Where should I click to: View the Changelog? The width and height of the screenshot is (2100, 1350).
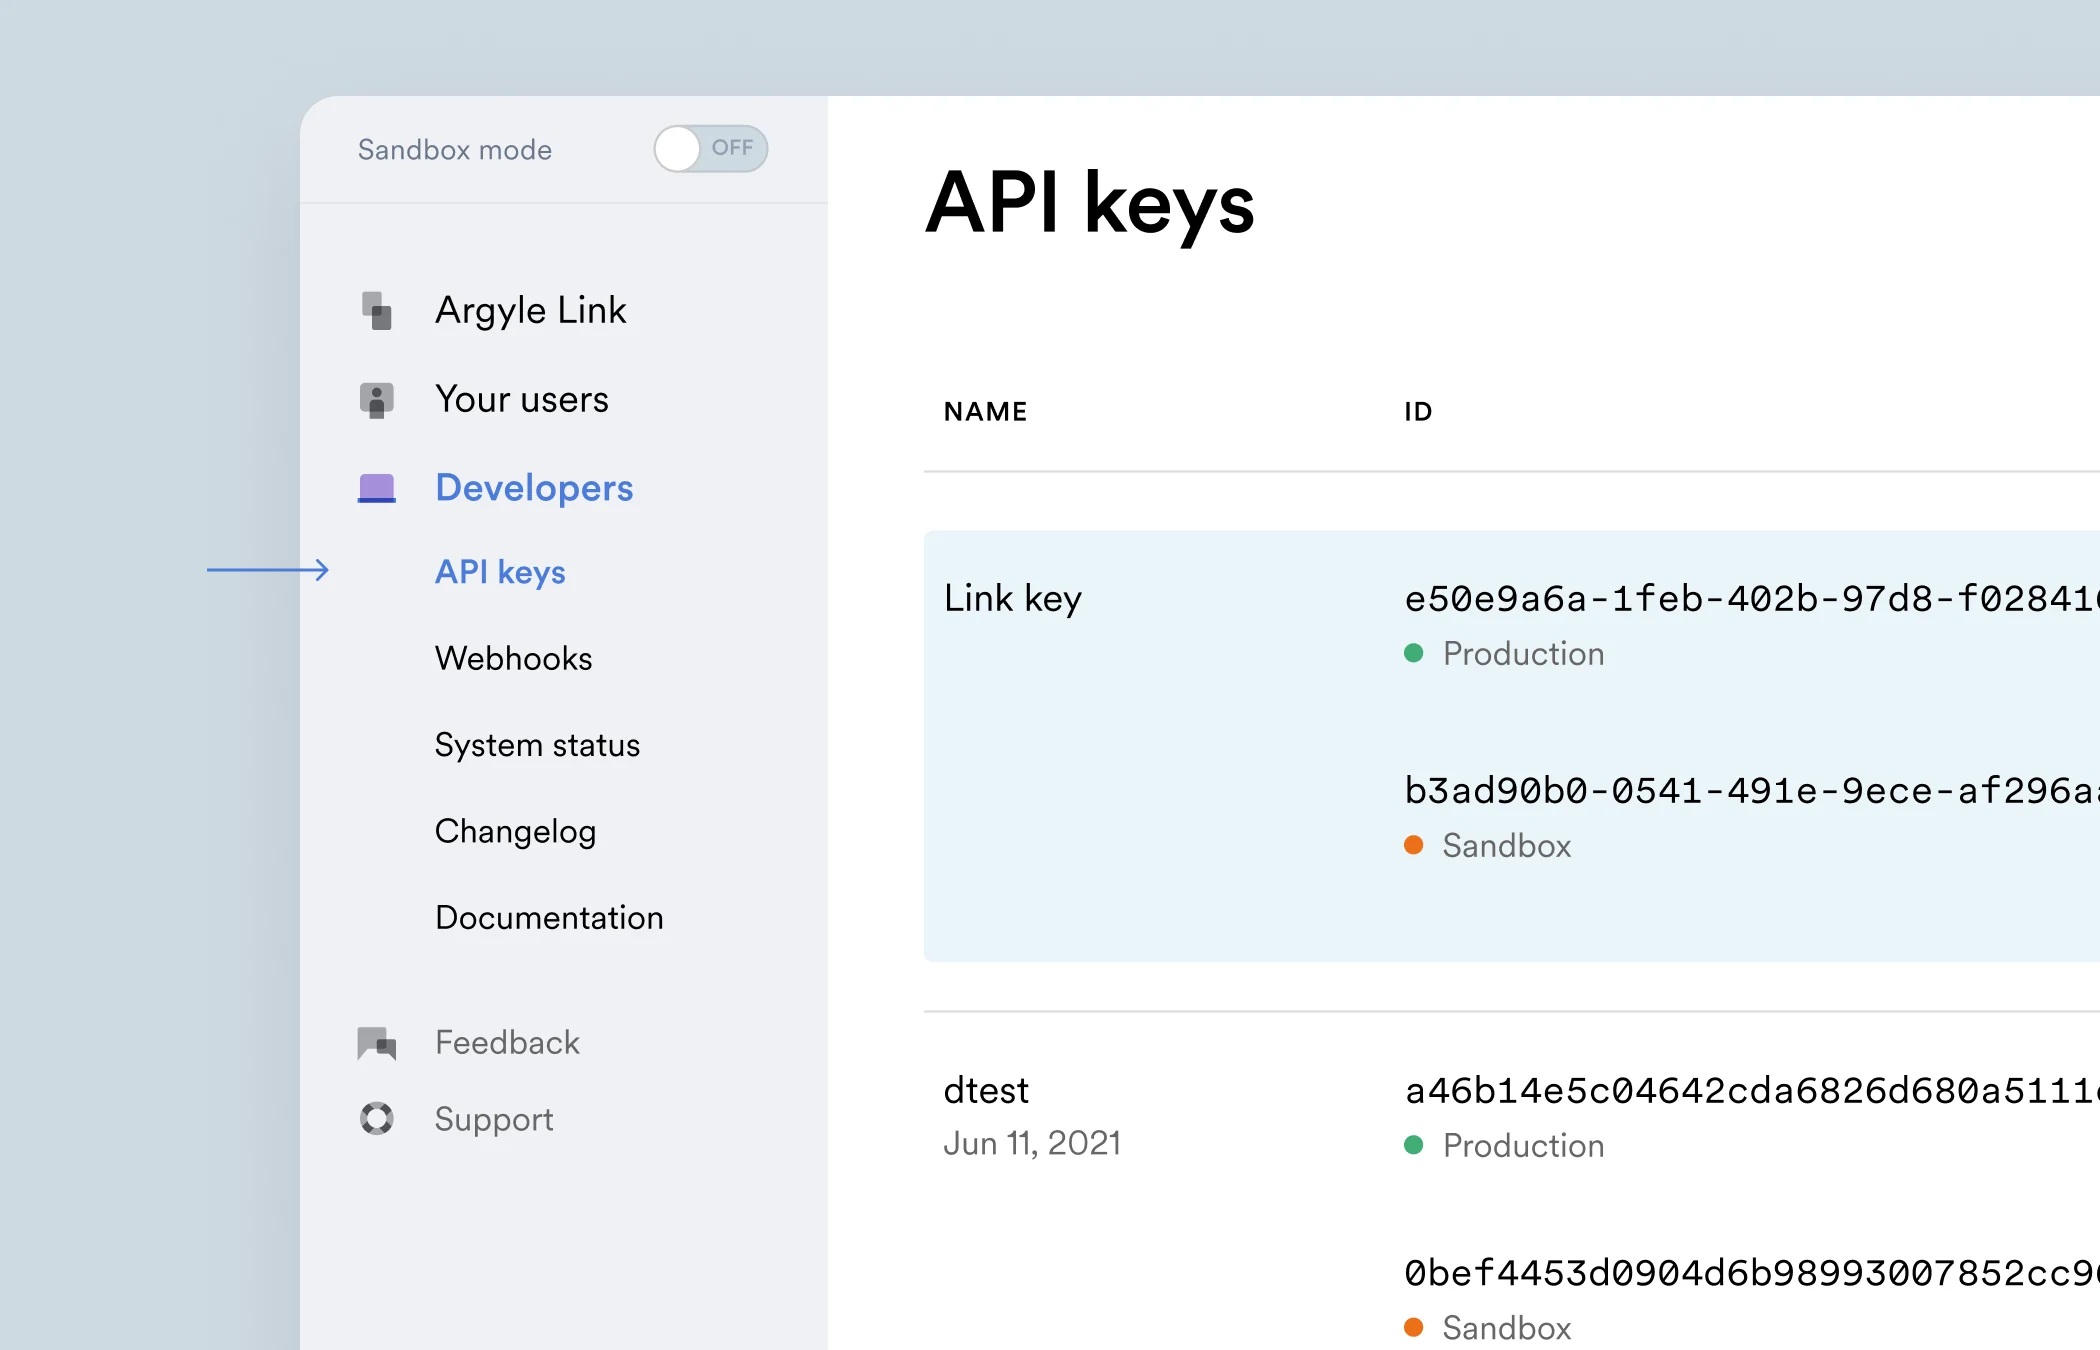pos(515,832)
